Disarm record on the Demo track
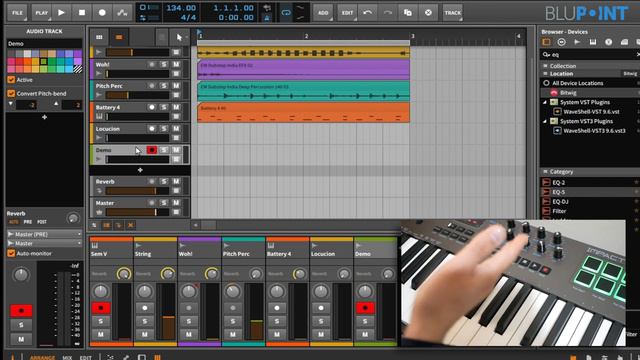The width and height of the screenshot is (640, 360). 151,150
